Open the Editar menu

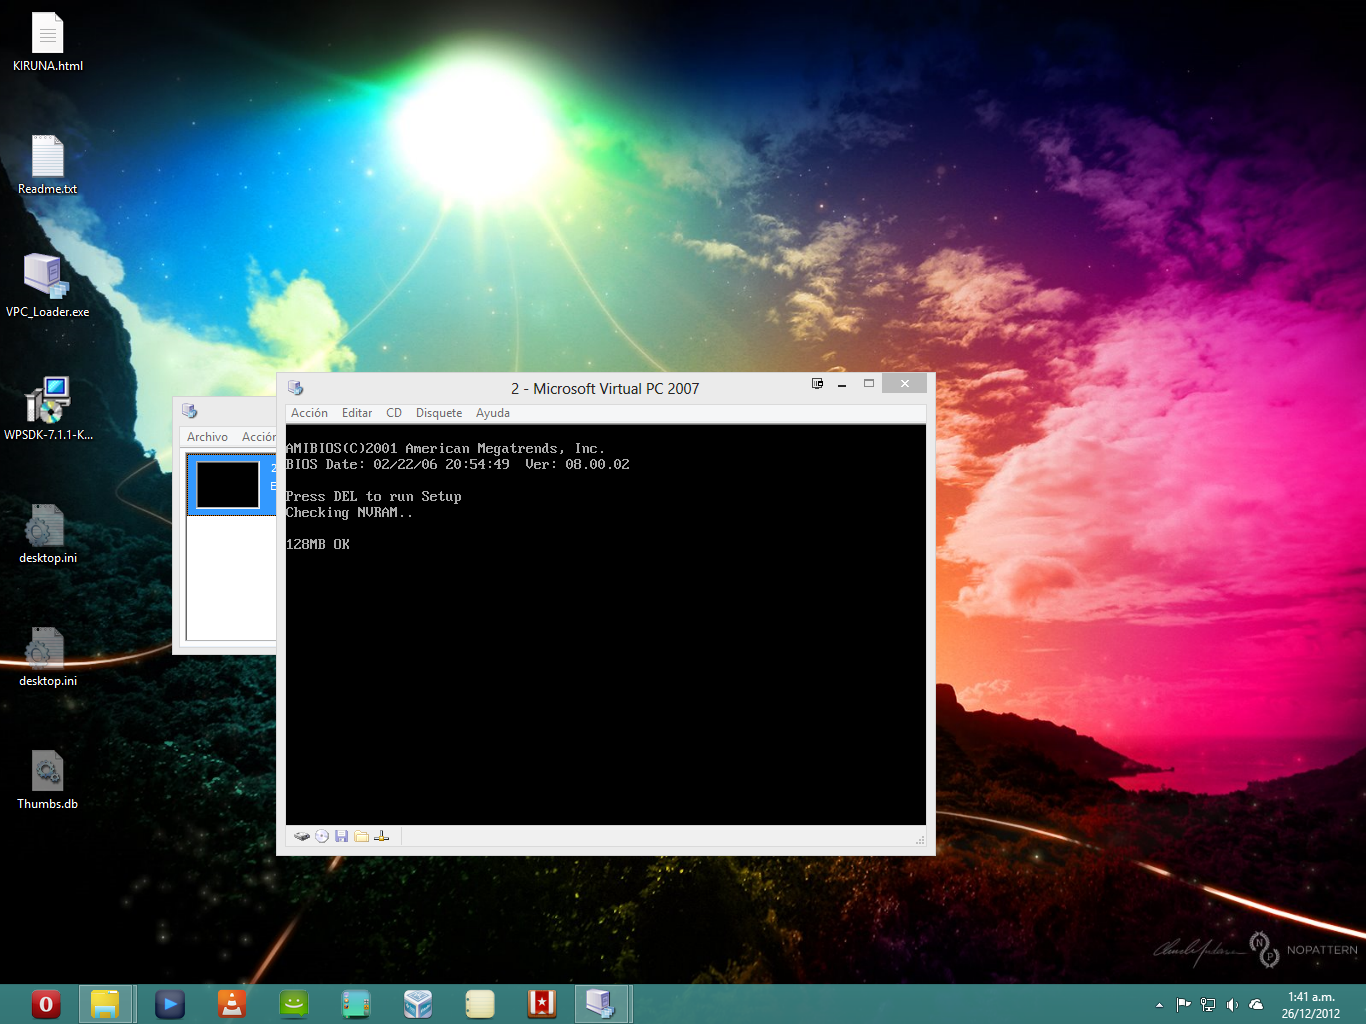(x=356, y=413)
